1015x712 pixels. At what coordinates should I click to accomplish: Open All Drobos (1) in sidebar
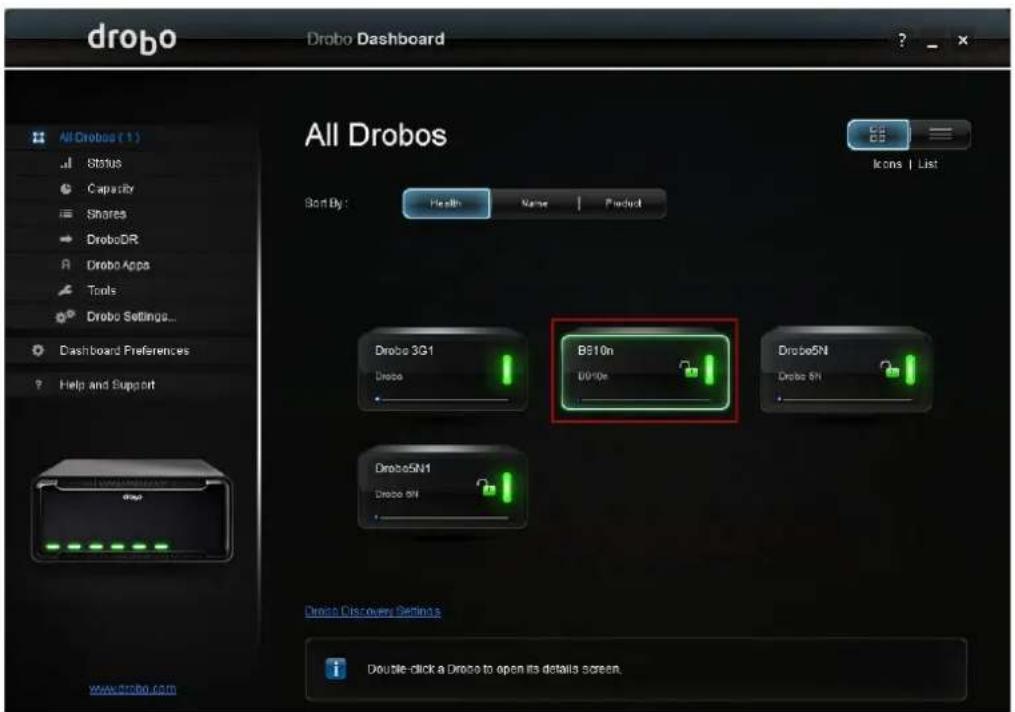tap(99, 137)
